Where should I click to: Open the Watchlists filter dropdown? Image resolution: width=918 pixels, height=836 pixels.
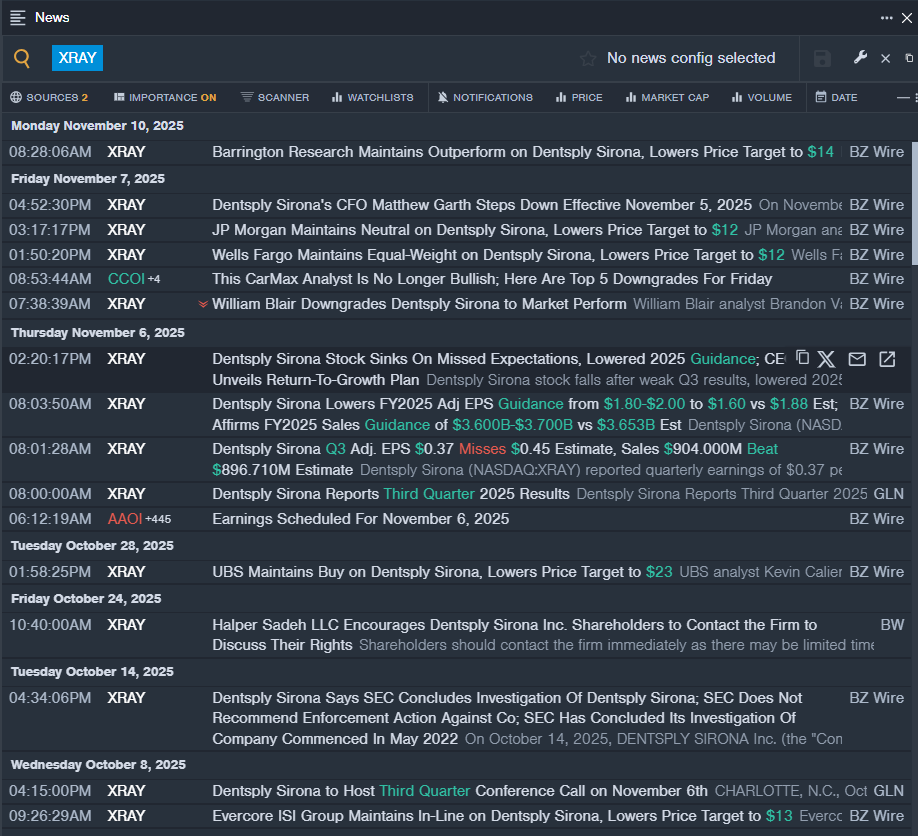(372, 97)
